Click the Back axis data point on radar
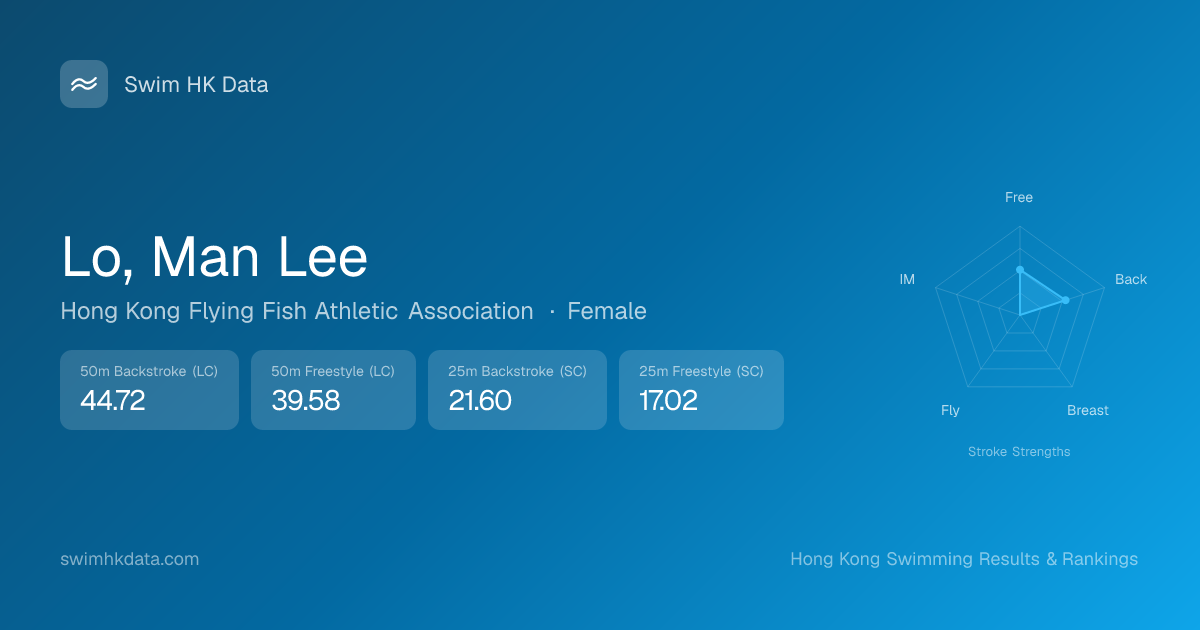This screenshot has width=1200, height=630. 1066,300
